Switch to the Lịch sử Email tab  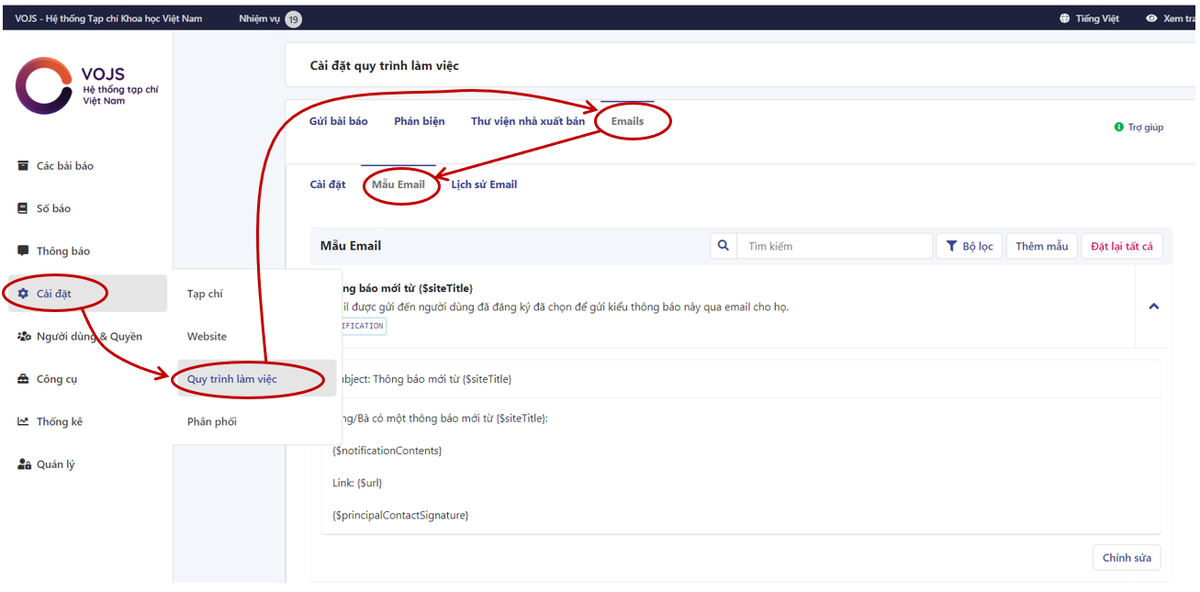(484, 184)
